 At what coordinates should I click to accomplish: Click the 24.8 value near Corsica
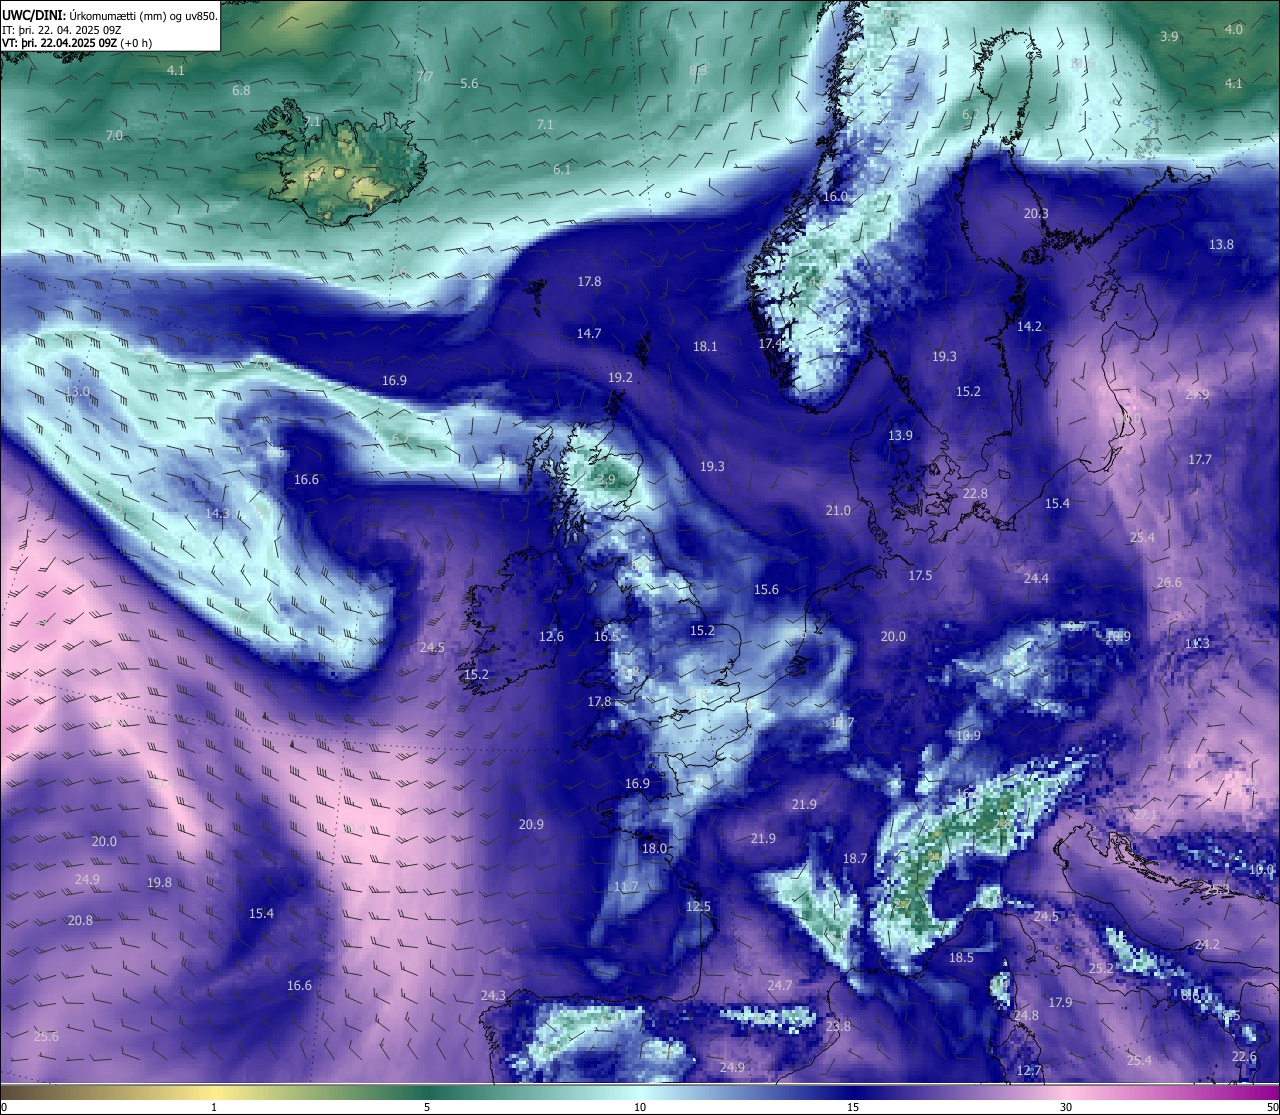[1026, 1016]
